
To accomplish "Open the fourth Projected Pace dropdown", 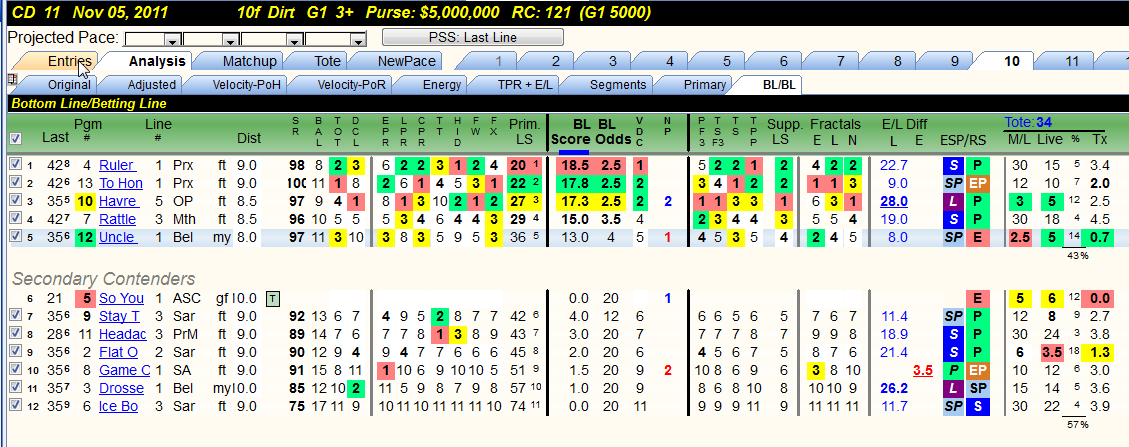I will point(359,40).
